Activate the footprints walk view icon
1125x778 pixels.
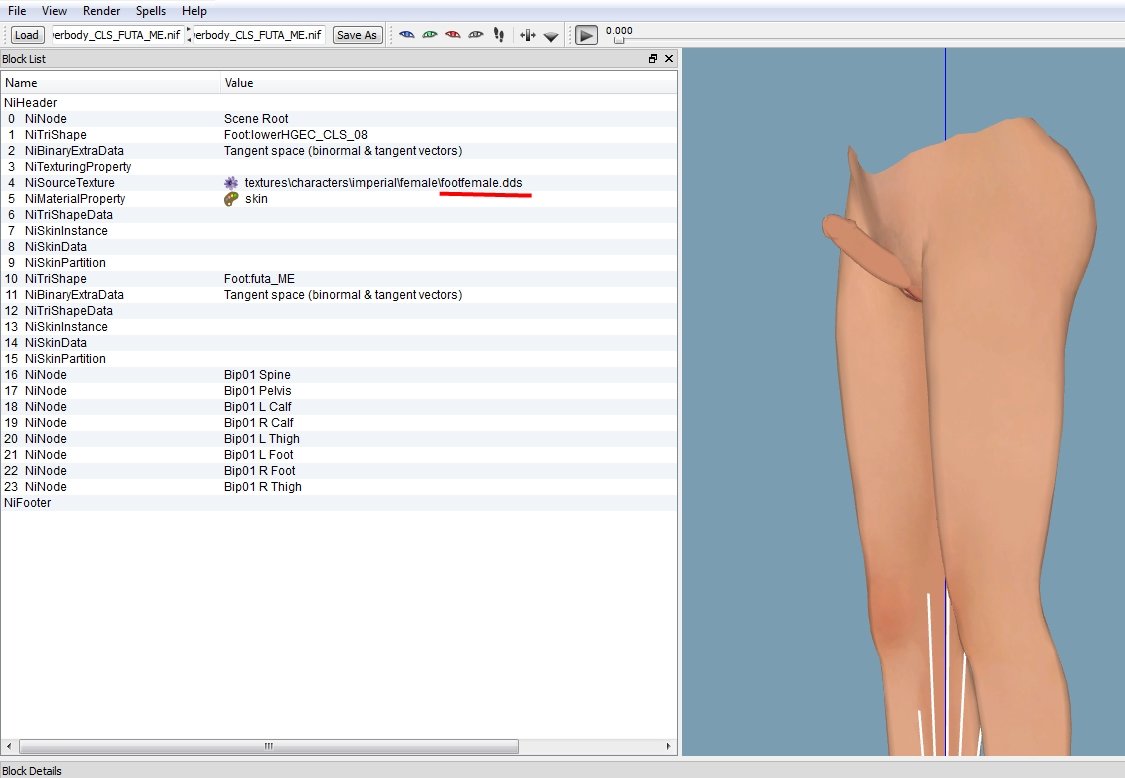499,34
